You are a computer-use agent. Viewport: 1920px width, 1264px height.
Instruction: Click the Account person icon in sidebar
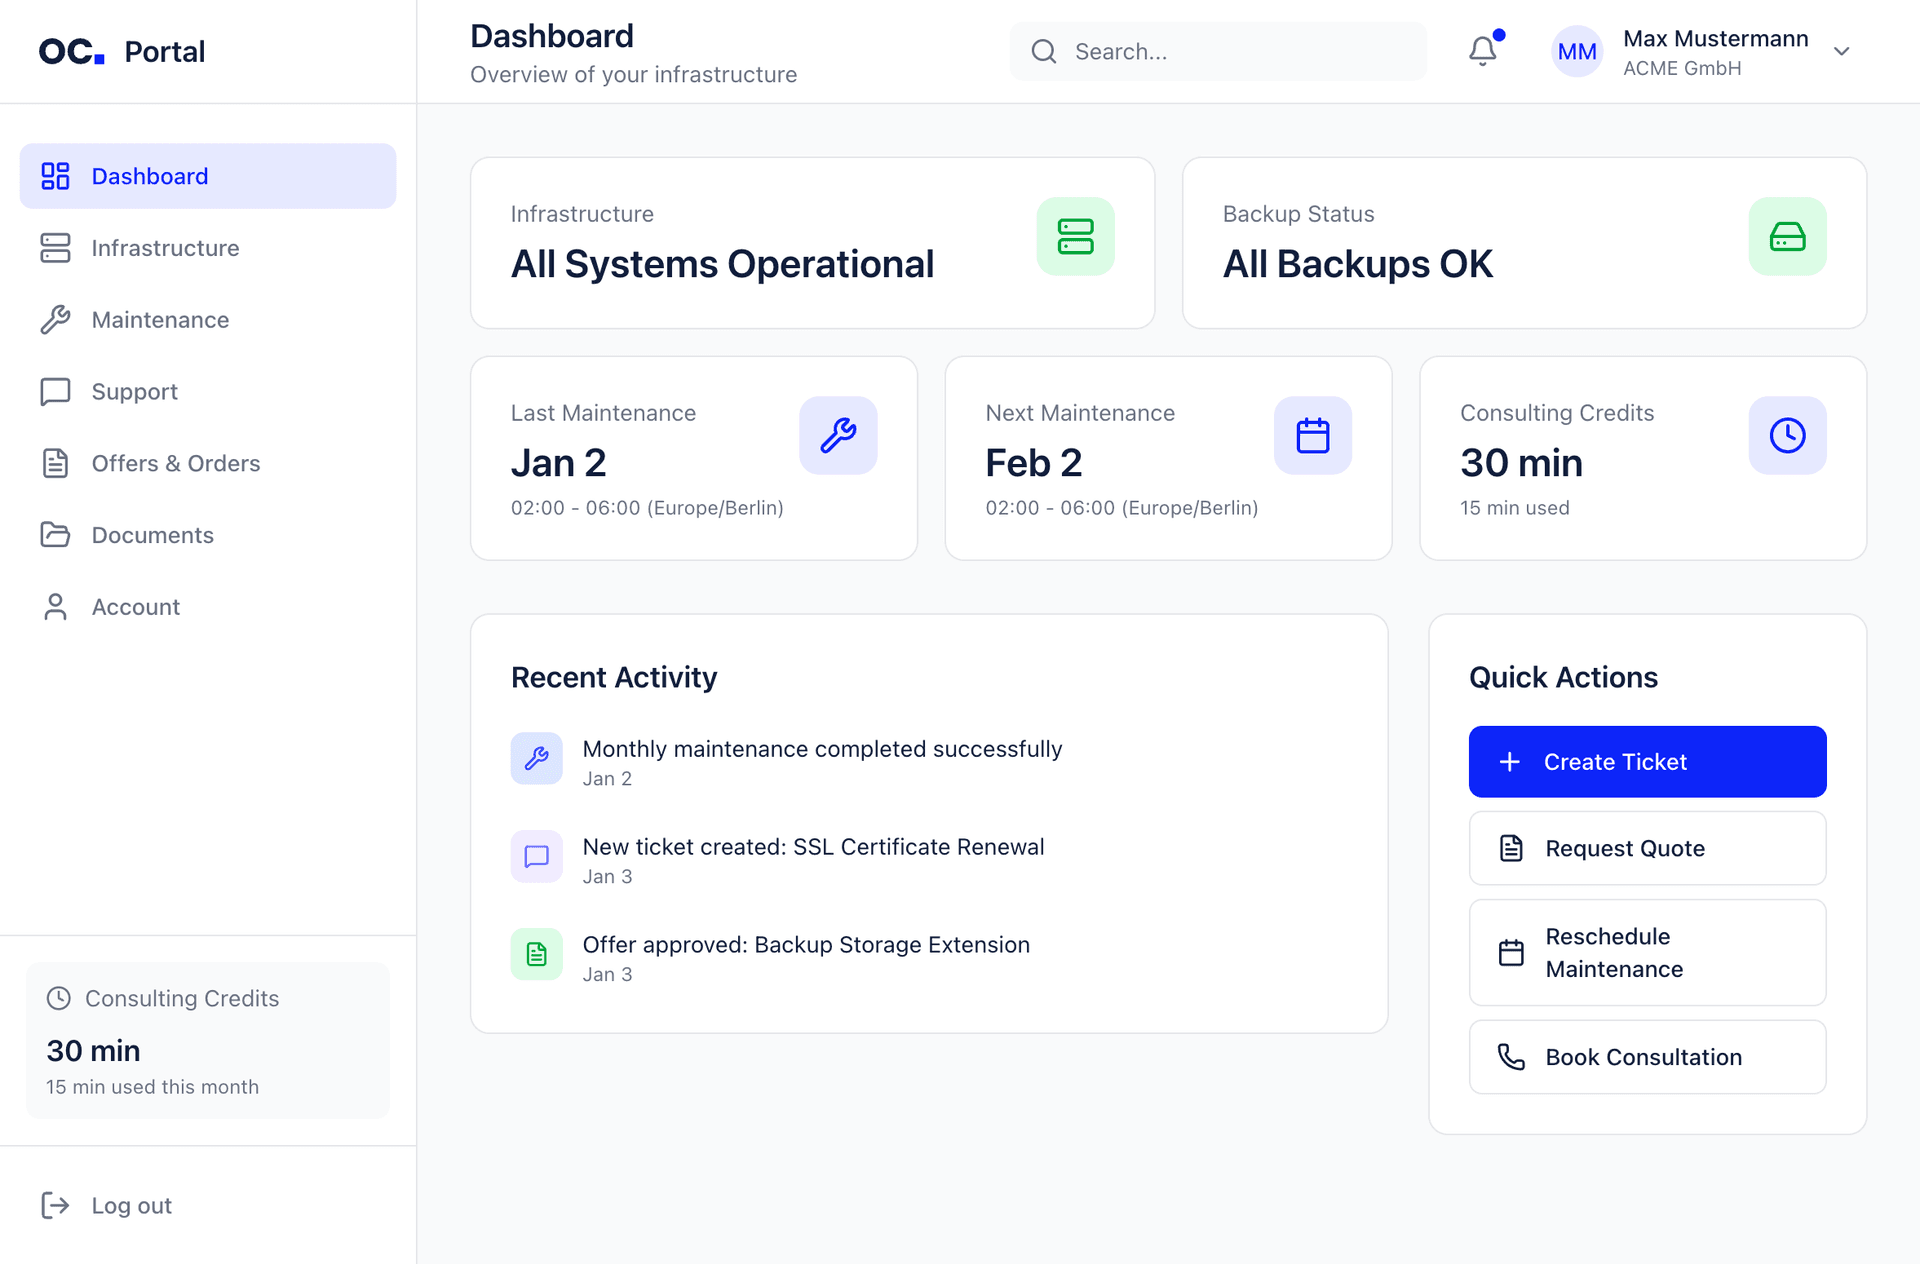[x=55, y=607]
